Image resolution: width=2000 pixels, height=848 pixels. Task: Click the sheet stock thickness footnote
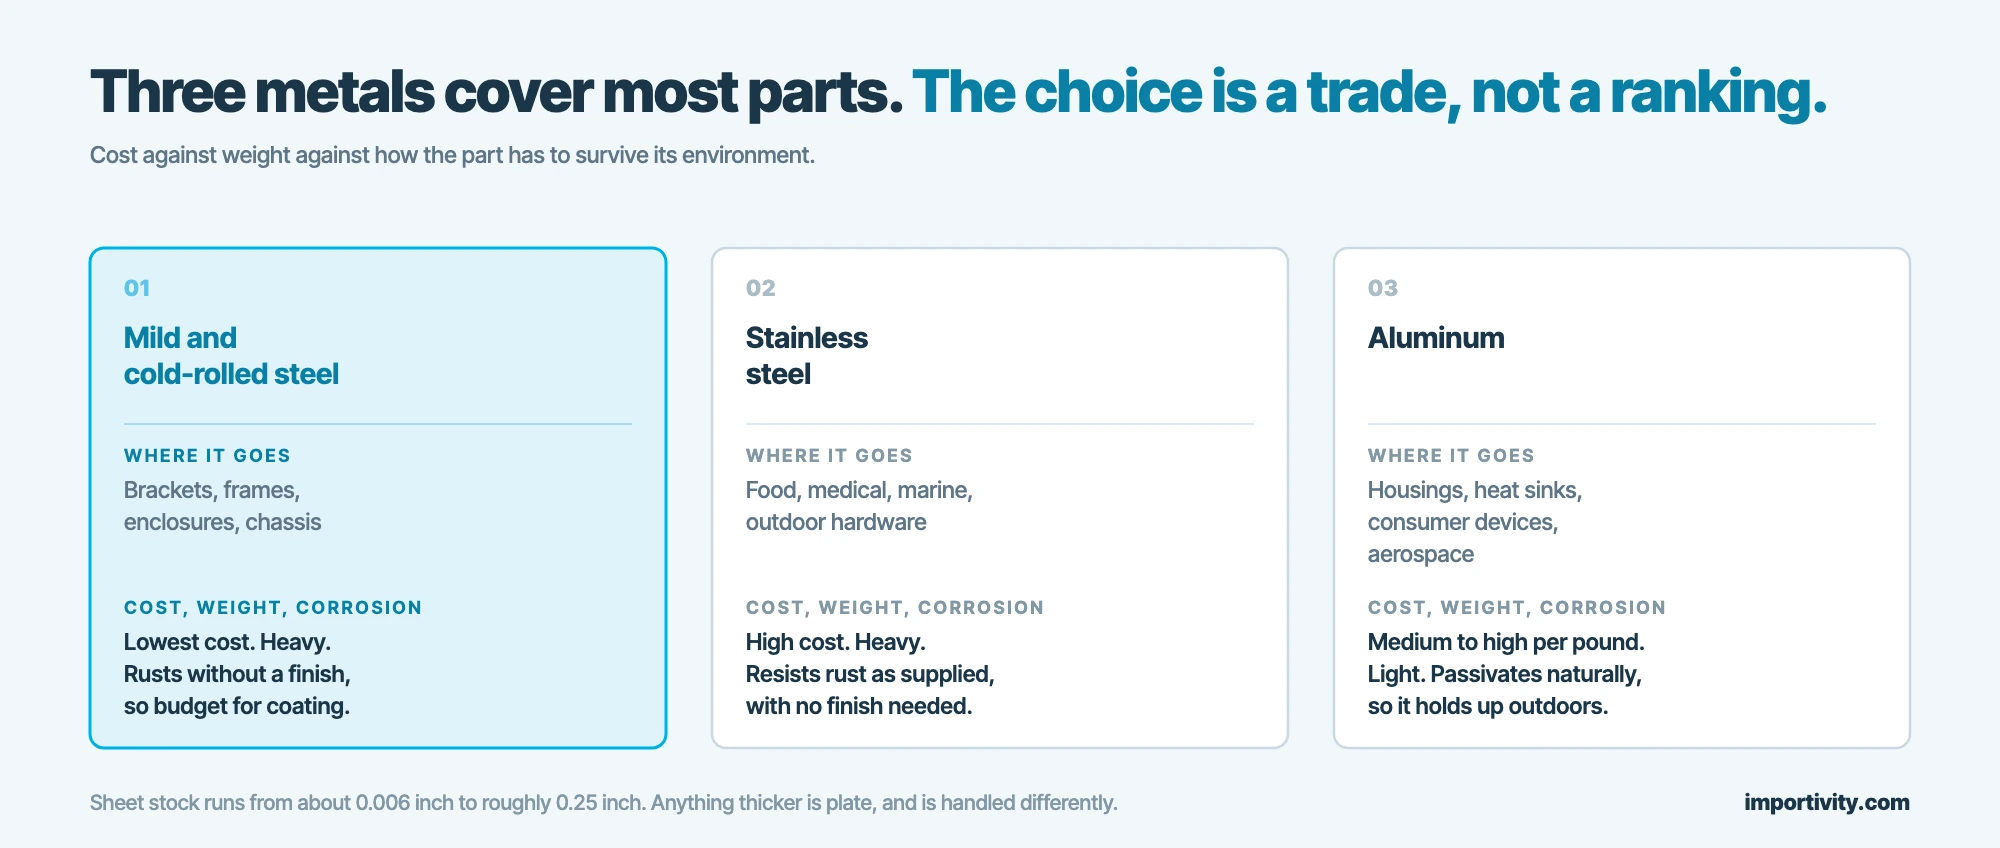point(603,803)
